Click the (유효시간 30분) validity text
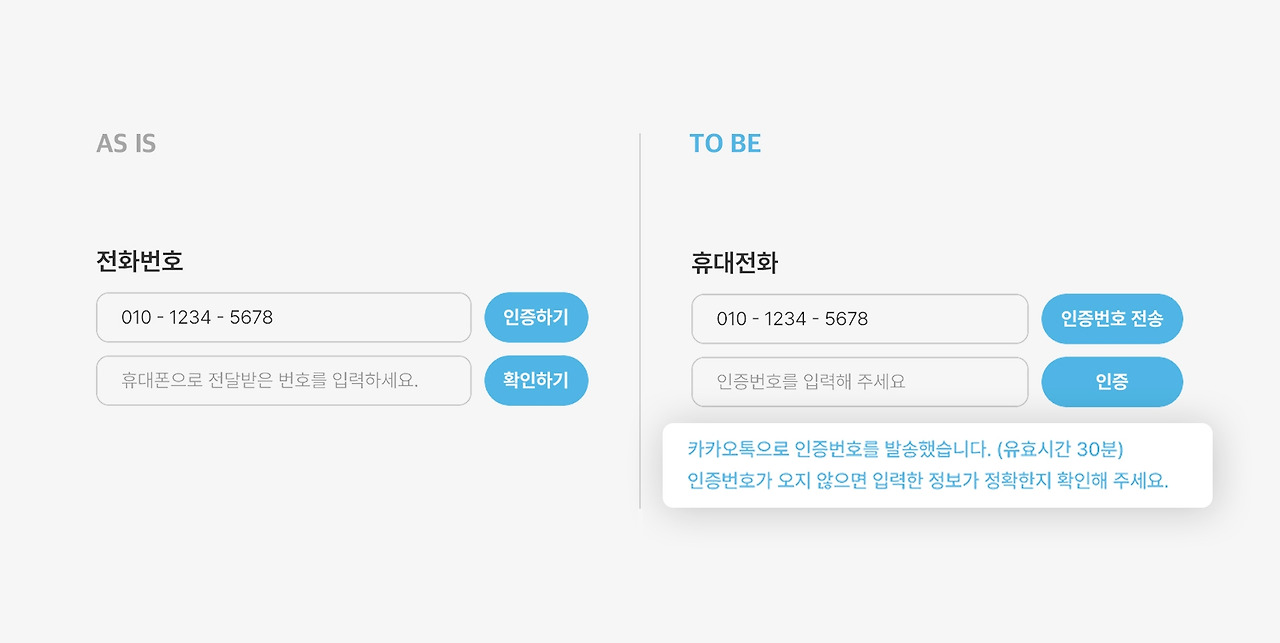1280x643 pixels. coord(1060,450)
